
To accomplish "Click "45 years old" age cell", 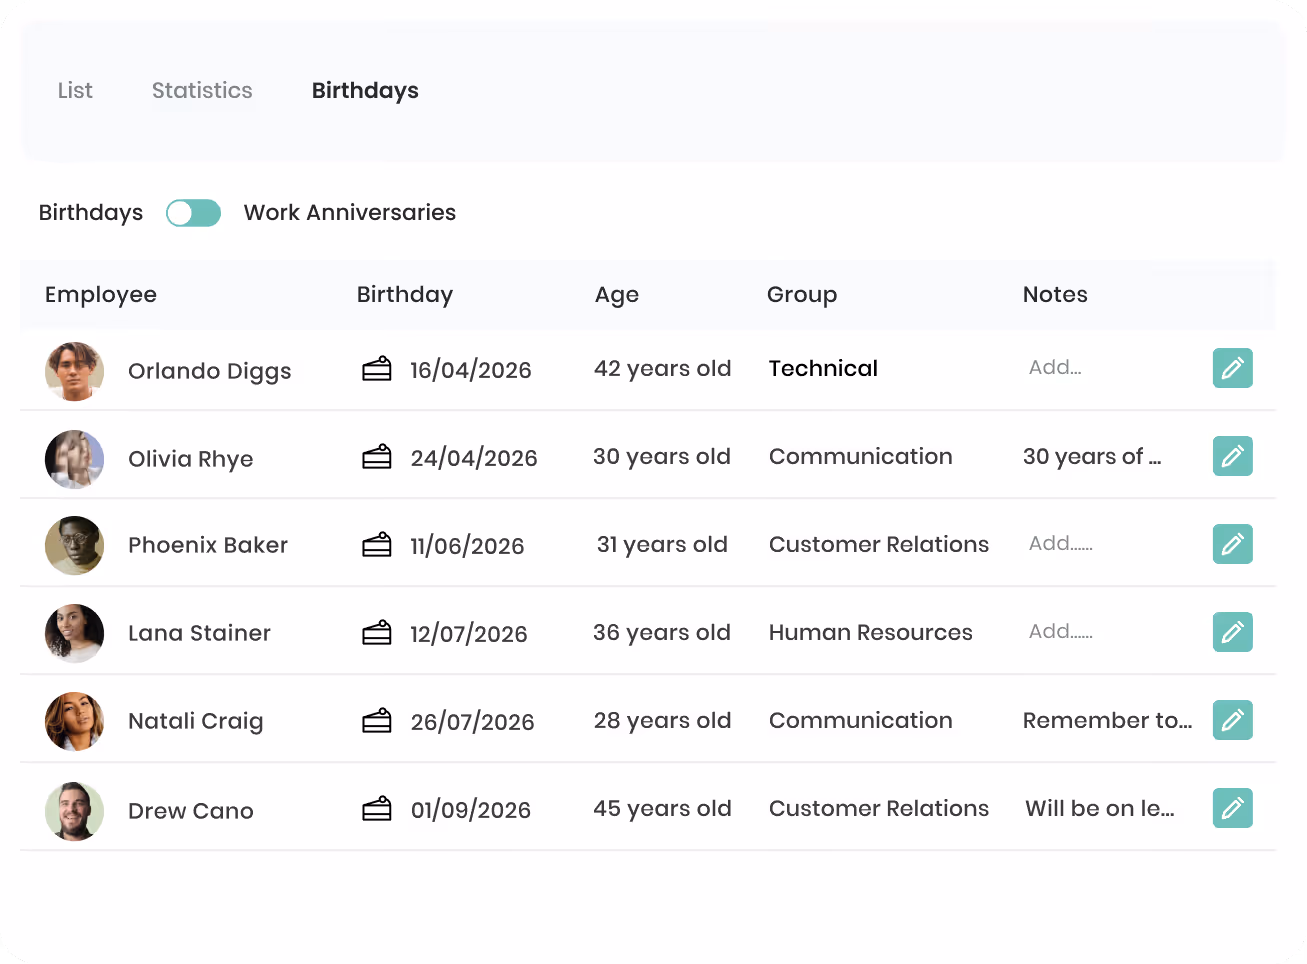I will [662, 809].
